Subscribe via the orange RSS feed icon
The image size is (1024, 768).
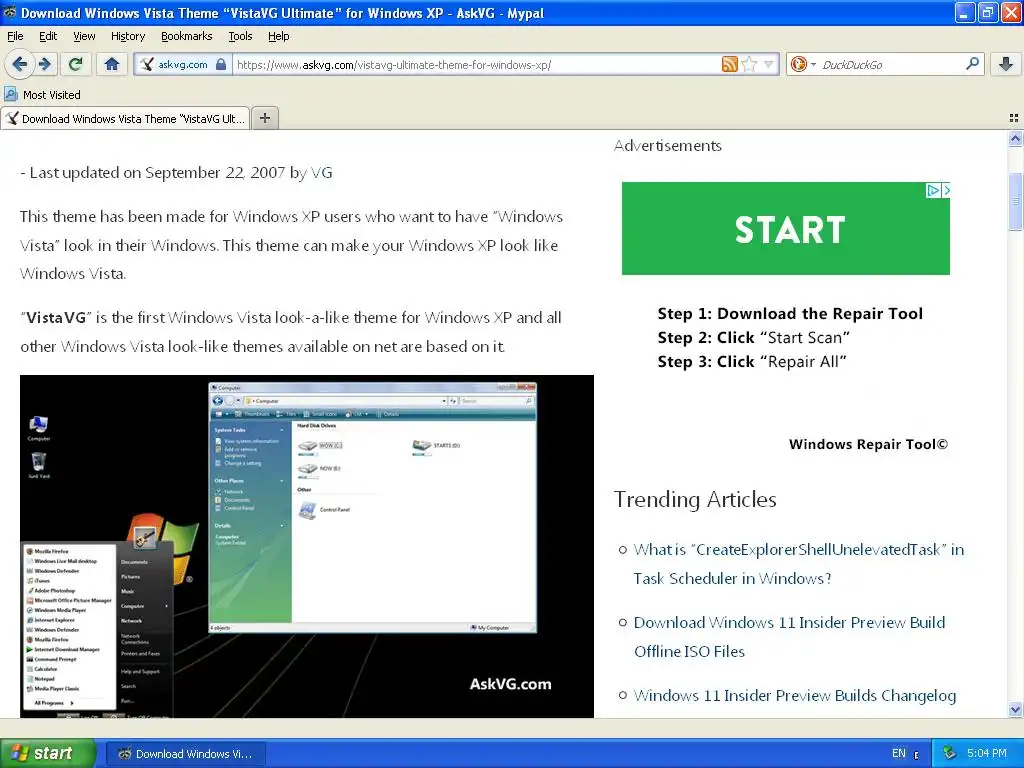[x=729, y=64]
